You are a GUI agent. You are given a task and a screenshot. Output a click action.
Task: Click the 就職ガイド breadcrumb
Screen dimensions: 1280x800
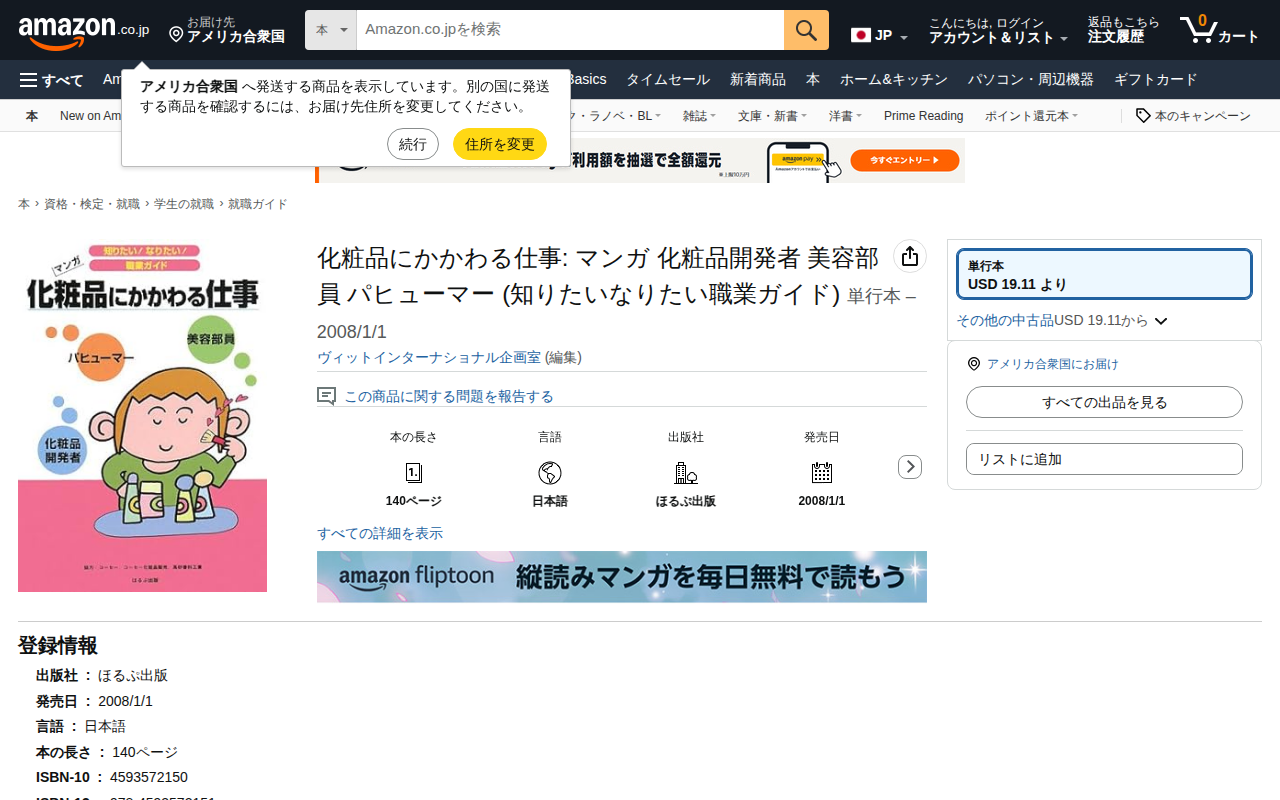[257, 204]
